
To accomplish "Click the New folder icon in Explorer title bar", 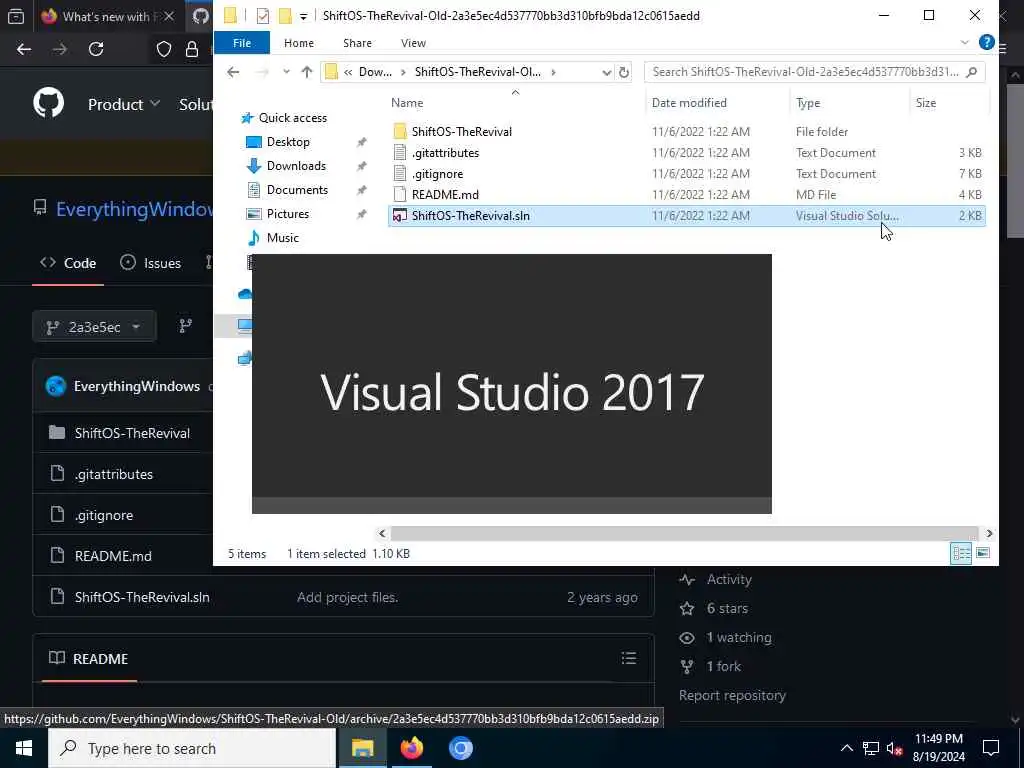I will point(285,16).
